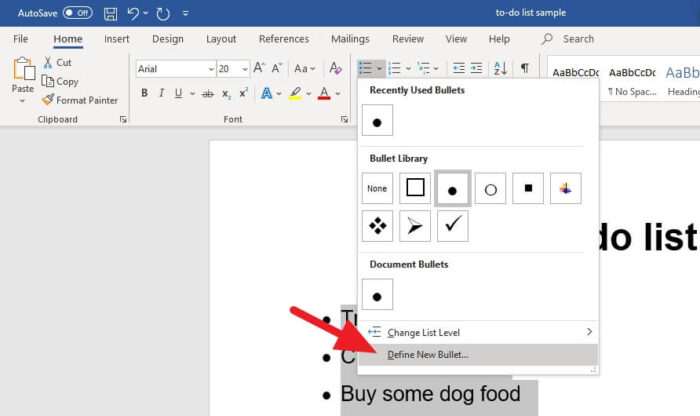Viewport: 700px width, 416px height.
Task: Click the Decrease Indent icon
Action: point(458,68)
